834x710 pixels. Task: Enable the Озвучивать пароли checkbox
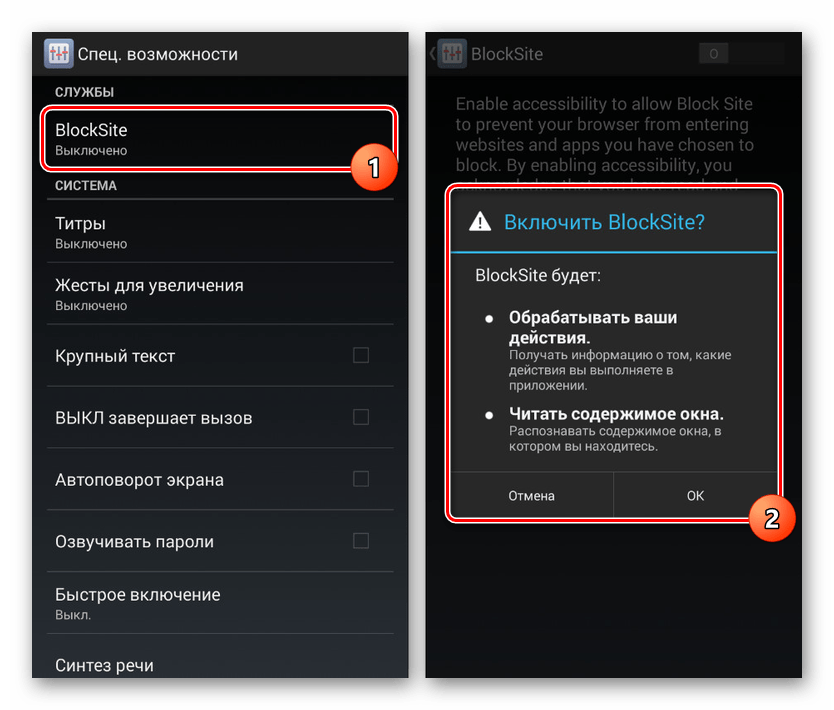tap(361, 541)
